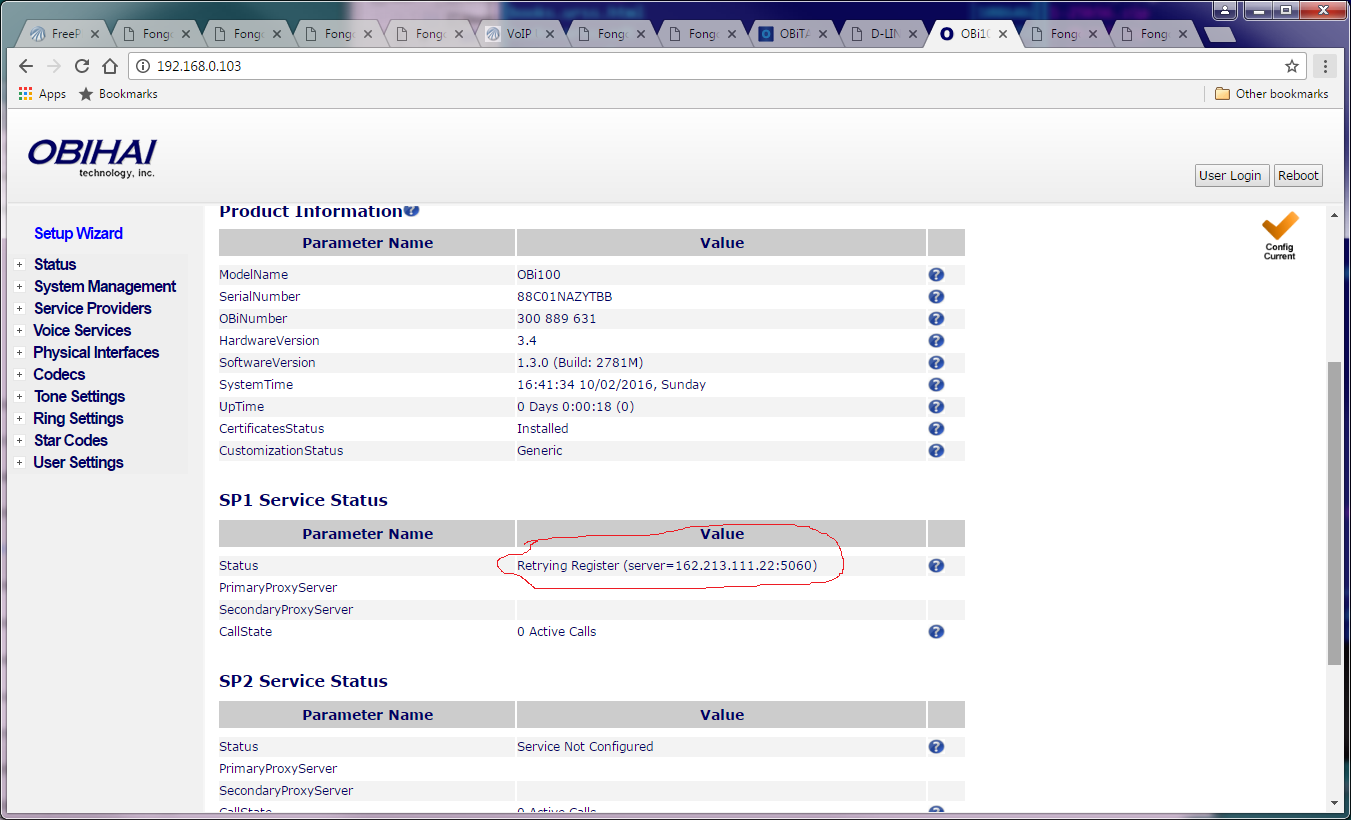Click help icon for SoftwareVersion row
The width and height of the screenshot is (1351, 820).
tap(936, 362)
